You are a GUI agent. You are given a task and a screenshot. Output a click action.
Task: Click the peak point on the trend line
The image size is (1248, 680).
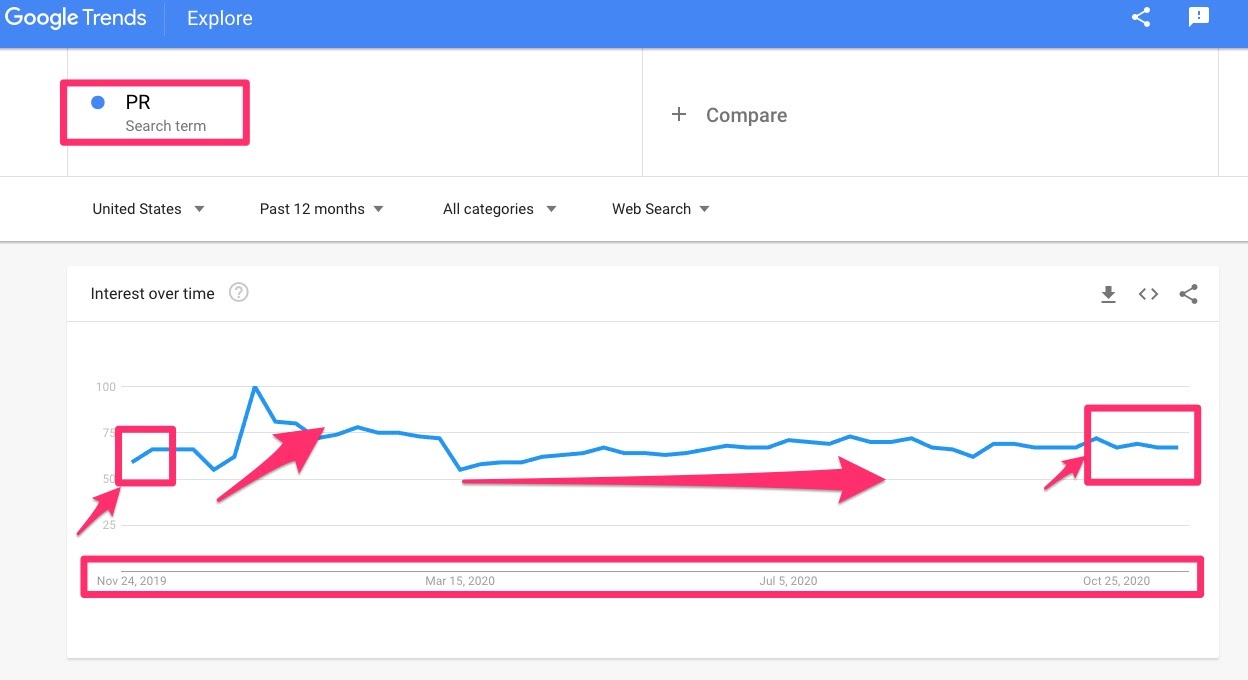pos(255,386)
